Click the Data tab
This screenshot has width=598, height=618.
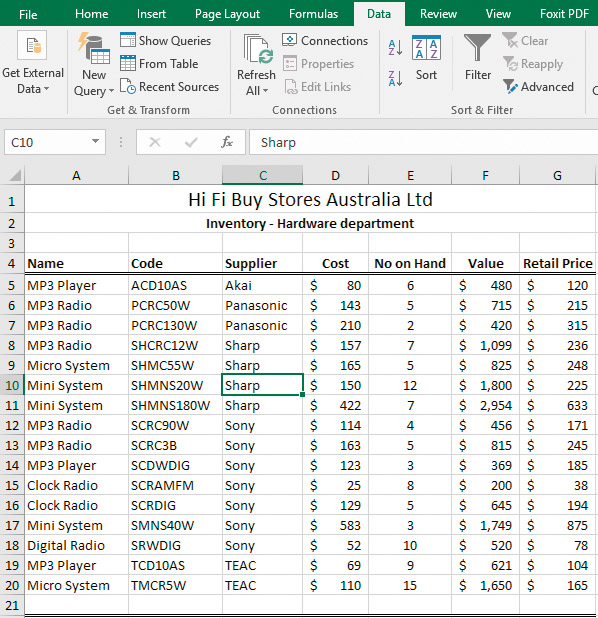379,14
